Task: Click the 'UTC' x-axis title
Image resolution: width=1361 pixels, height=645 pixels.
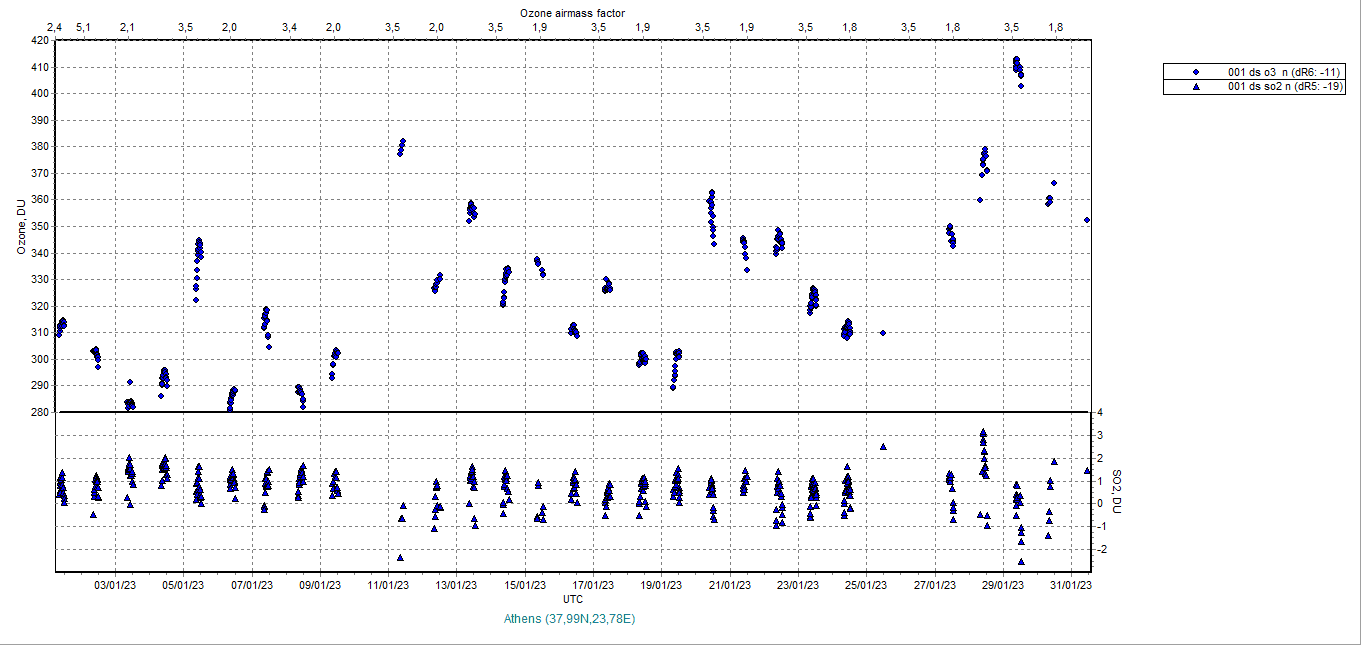Action: pos(573,599)
